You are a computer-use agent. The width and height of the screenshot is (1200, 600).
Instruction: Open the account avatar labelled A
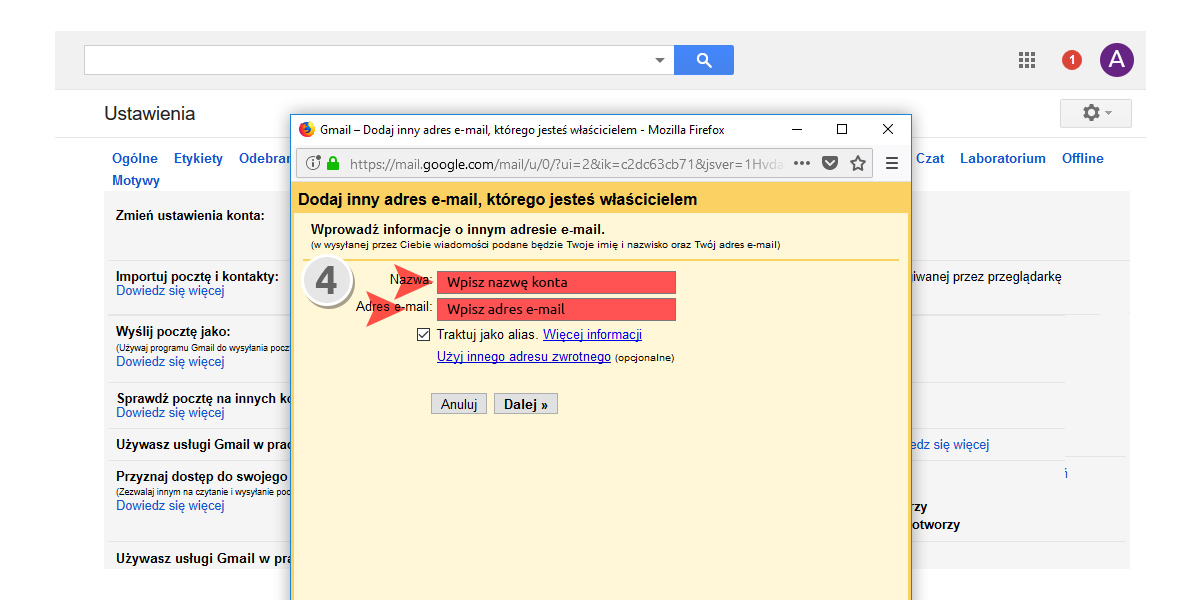[x=1117, y=60]
